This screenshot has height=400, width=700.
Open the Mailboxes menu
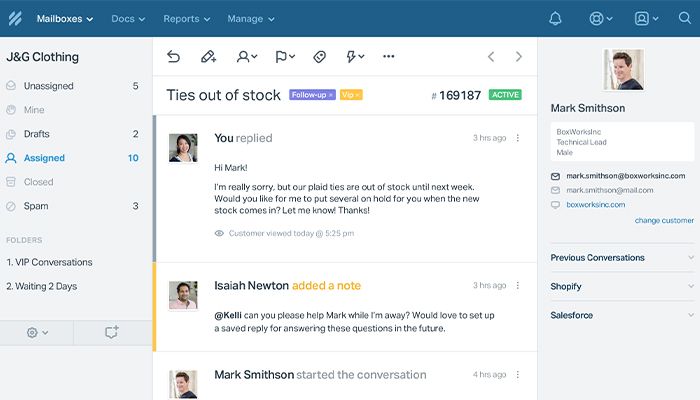(x=65, y=18)
